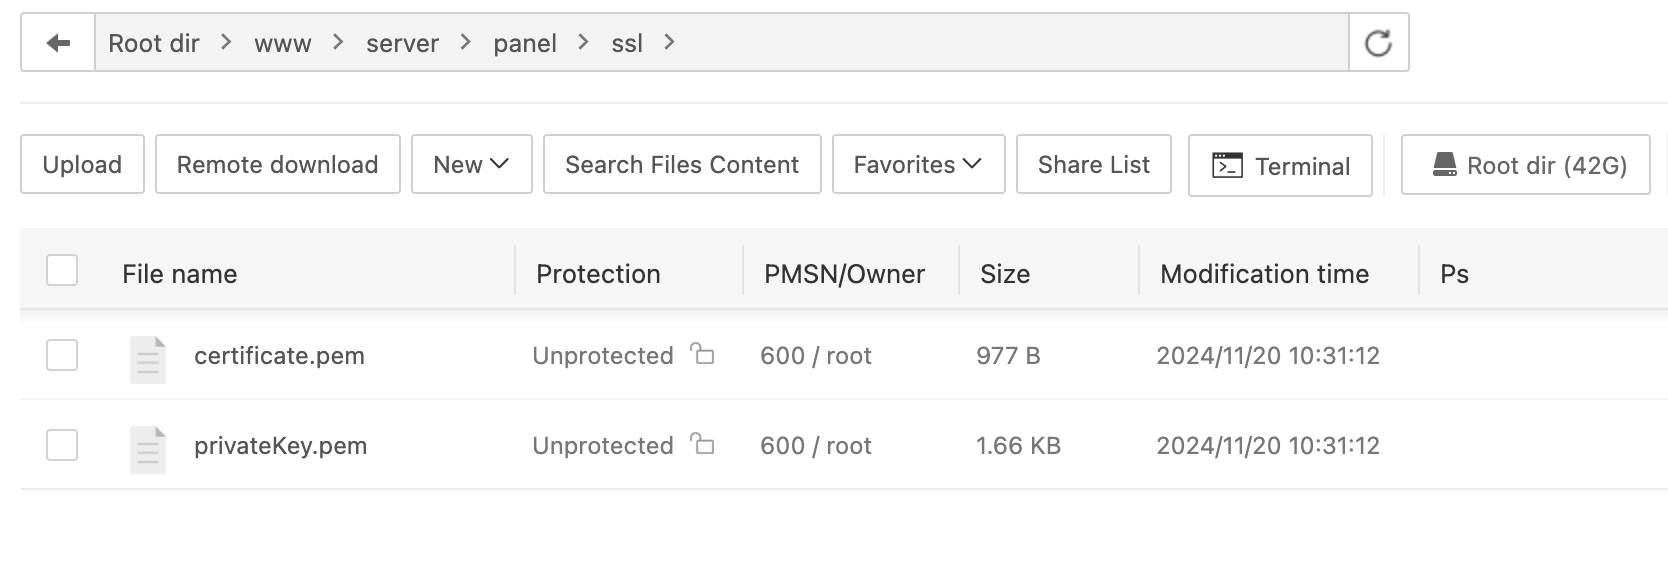
Task: Click the privateKey.pem file icon
Action: (x=148, y=449)
